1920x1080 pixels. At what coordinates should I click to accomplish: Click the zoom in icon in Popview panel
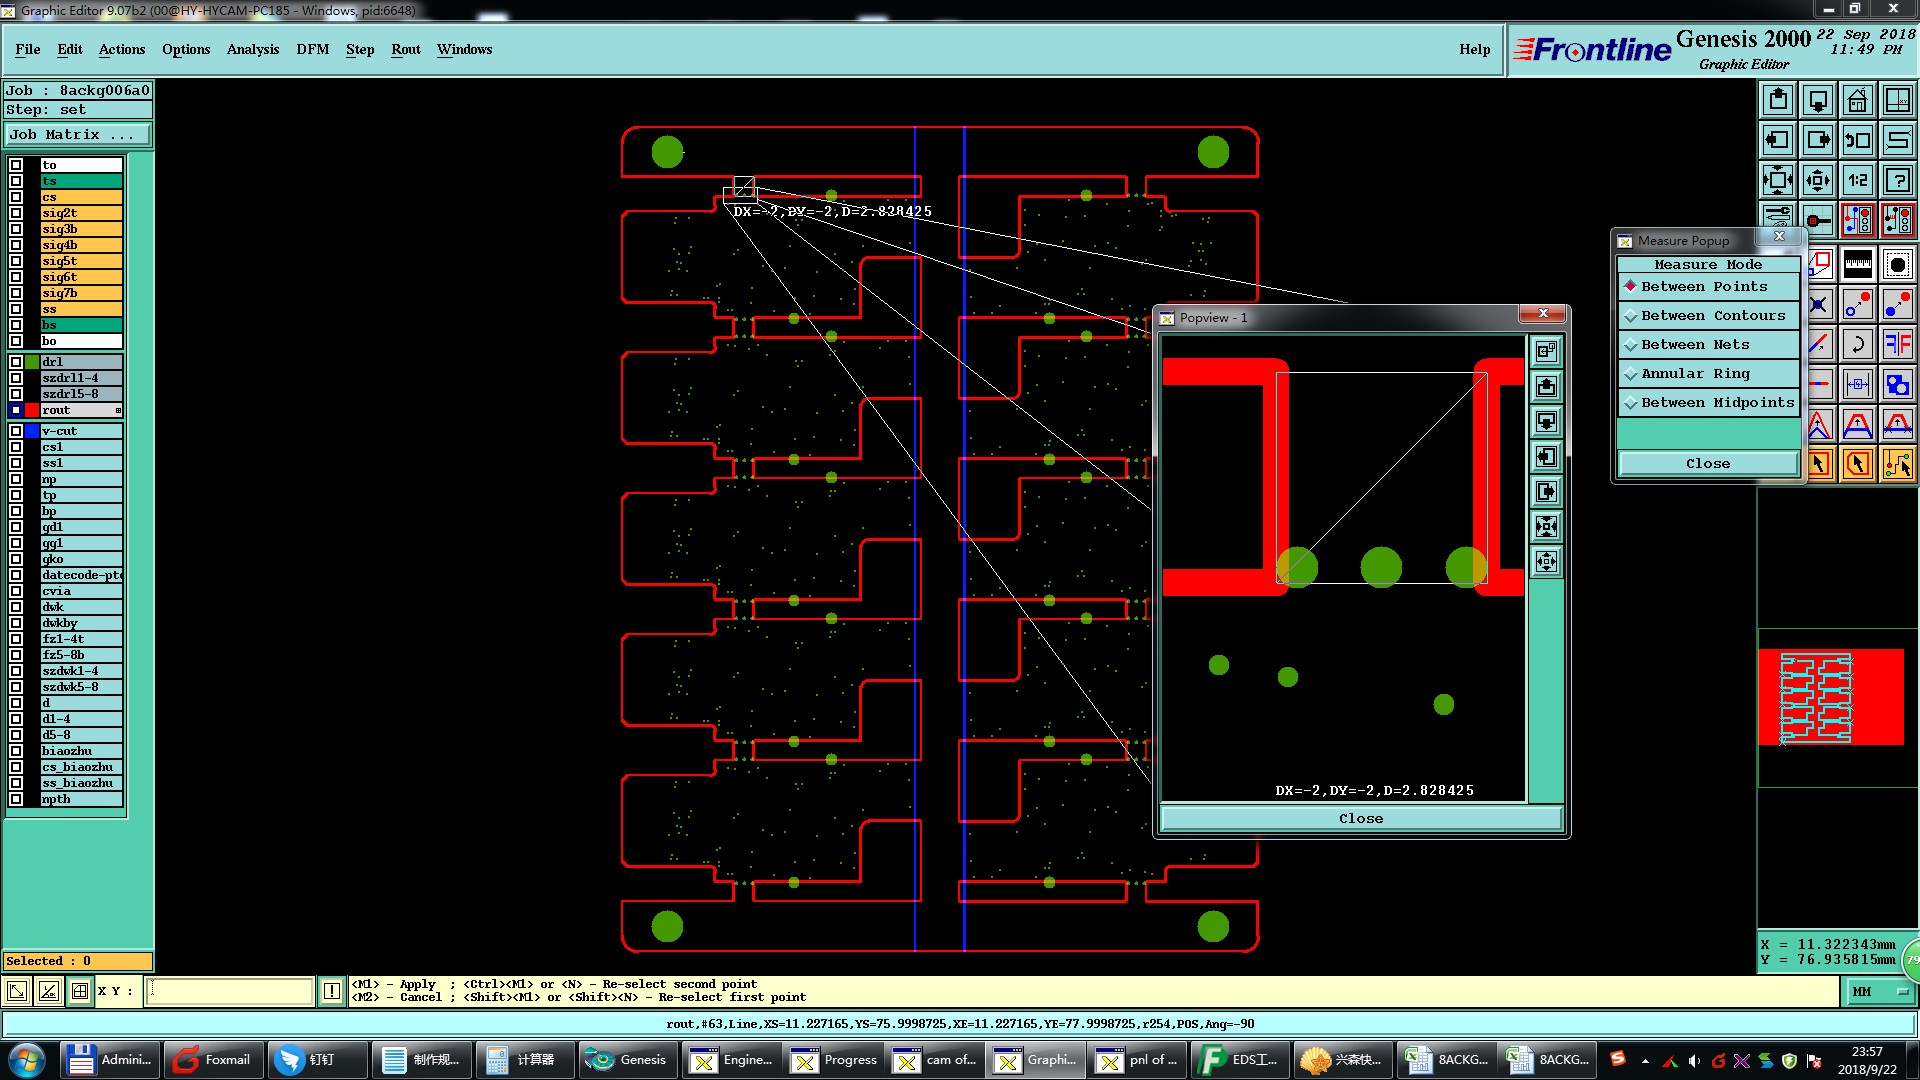tap(1546, 527)
